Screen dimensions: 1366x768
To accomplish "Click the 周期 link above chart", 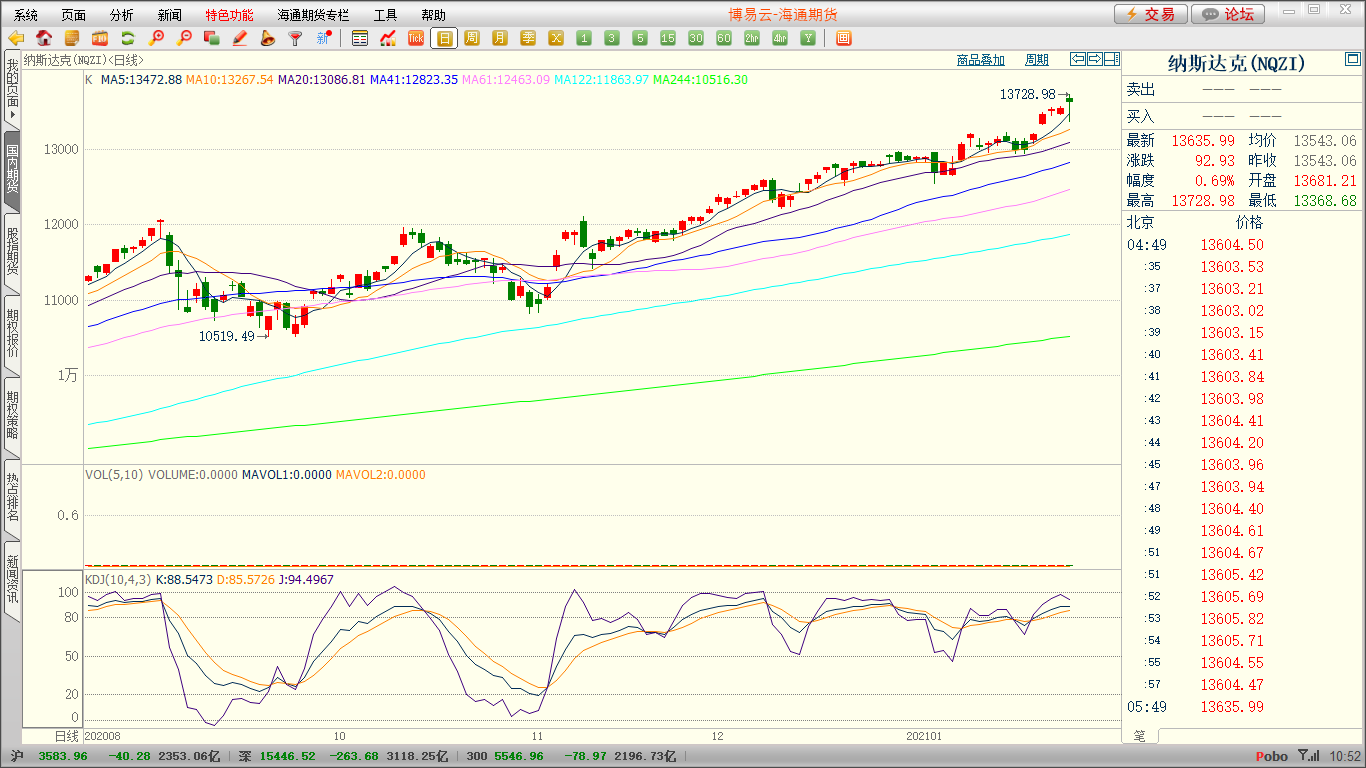I will [1037, 60].
